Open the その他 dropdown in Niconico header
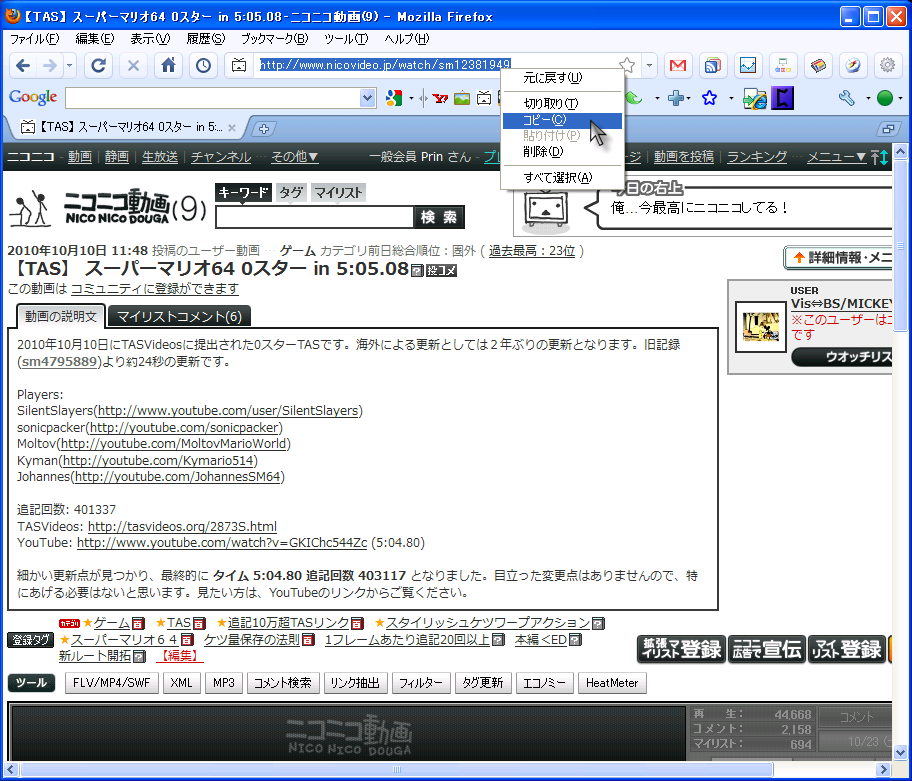The width and height of the screenshot is (912, 781). pyautogui.click(x=294, y=157)
